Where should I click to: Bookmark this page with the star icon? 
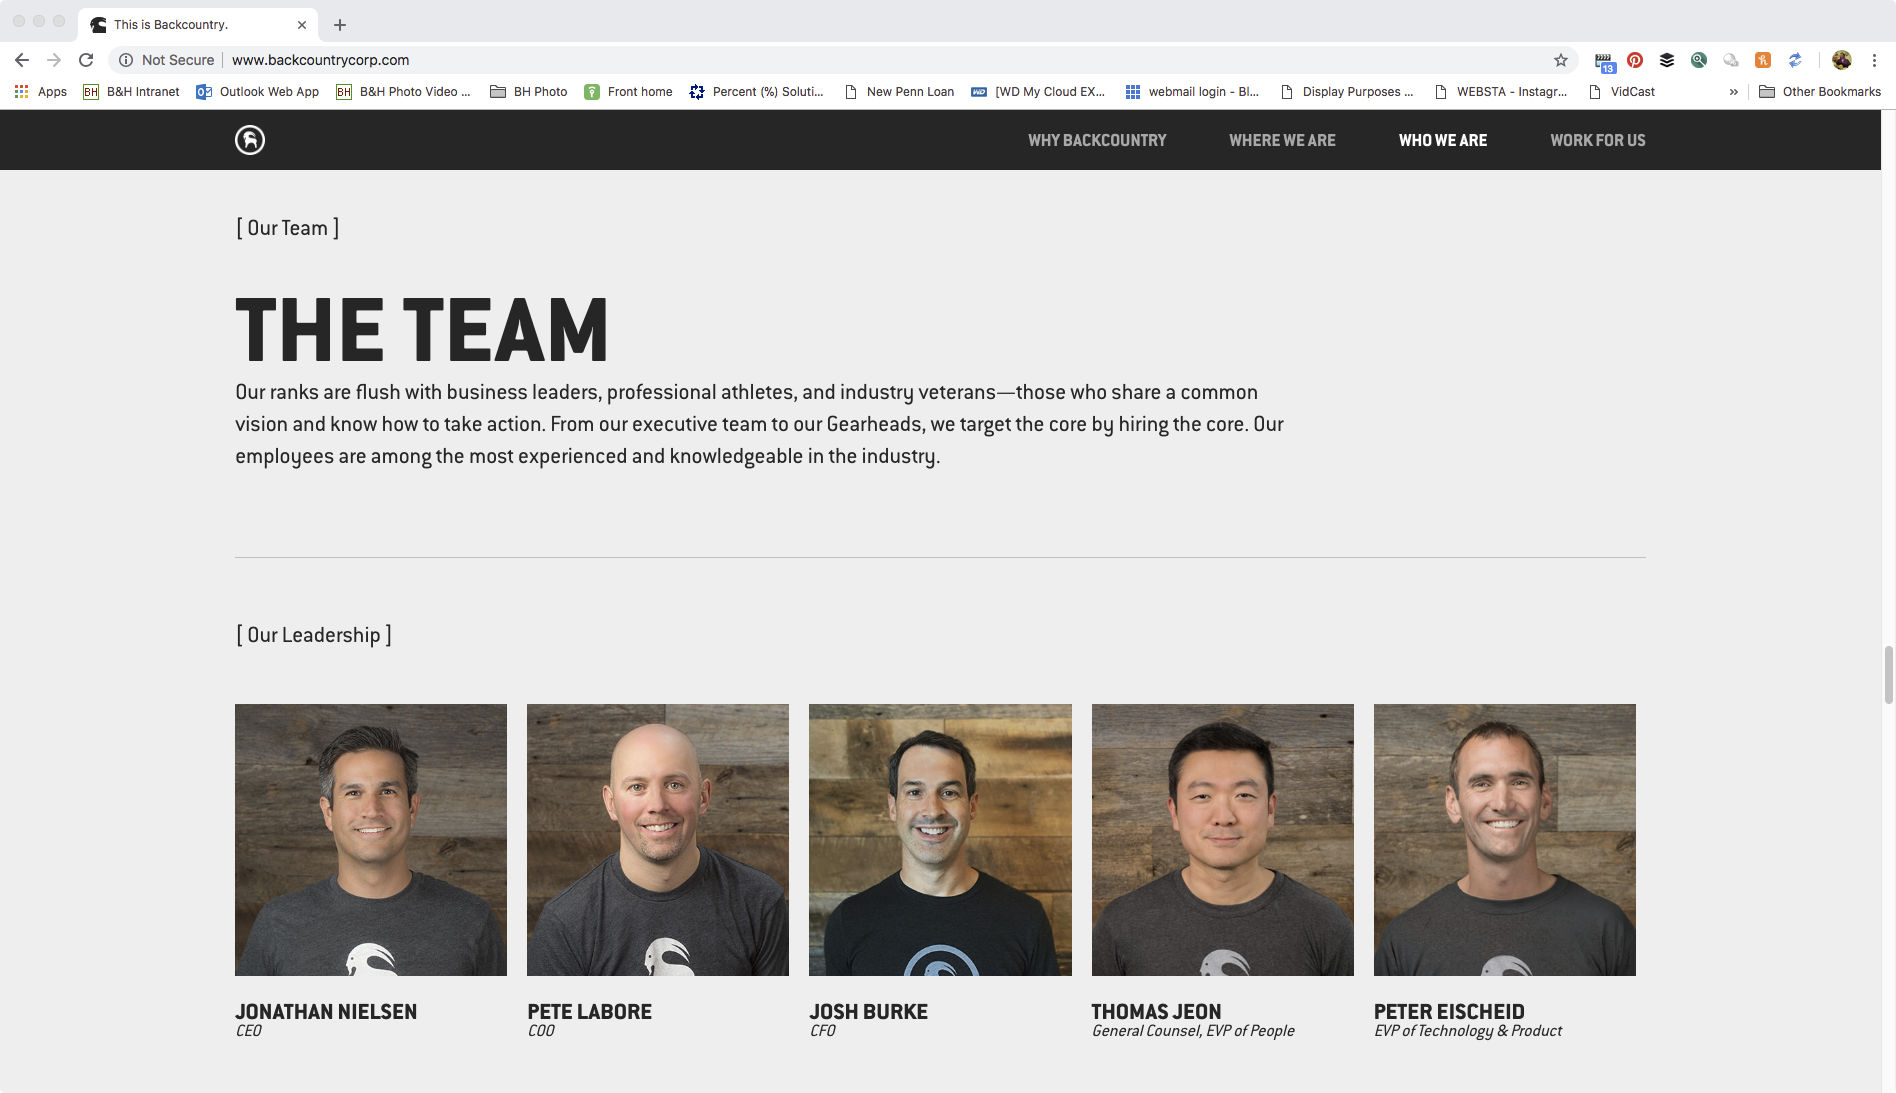pyautogui.click(x=1561, y=60)
